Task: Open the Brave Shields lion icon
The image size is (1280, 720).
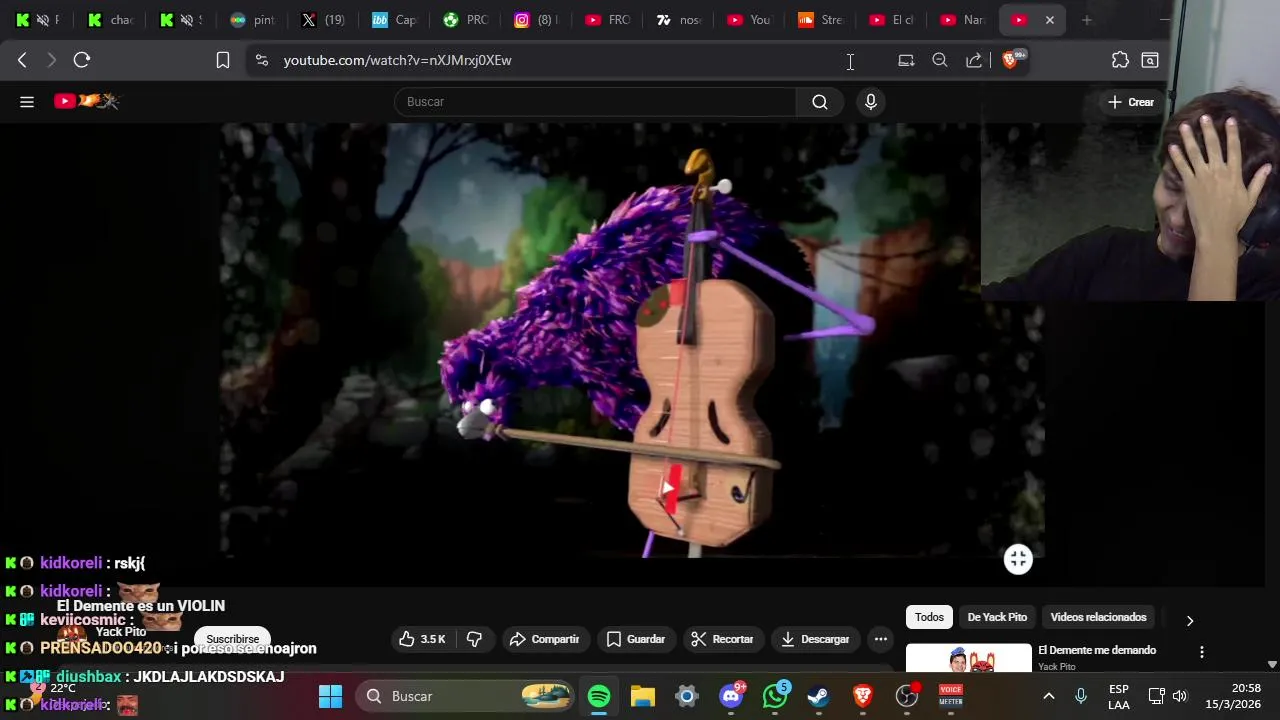Action: click(1010, 60)
